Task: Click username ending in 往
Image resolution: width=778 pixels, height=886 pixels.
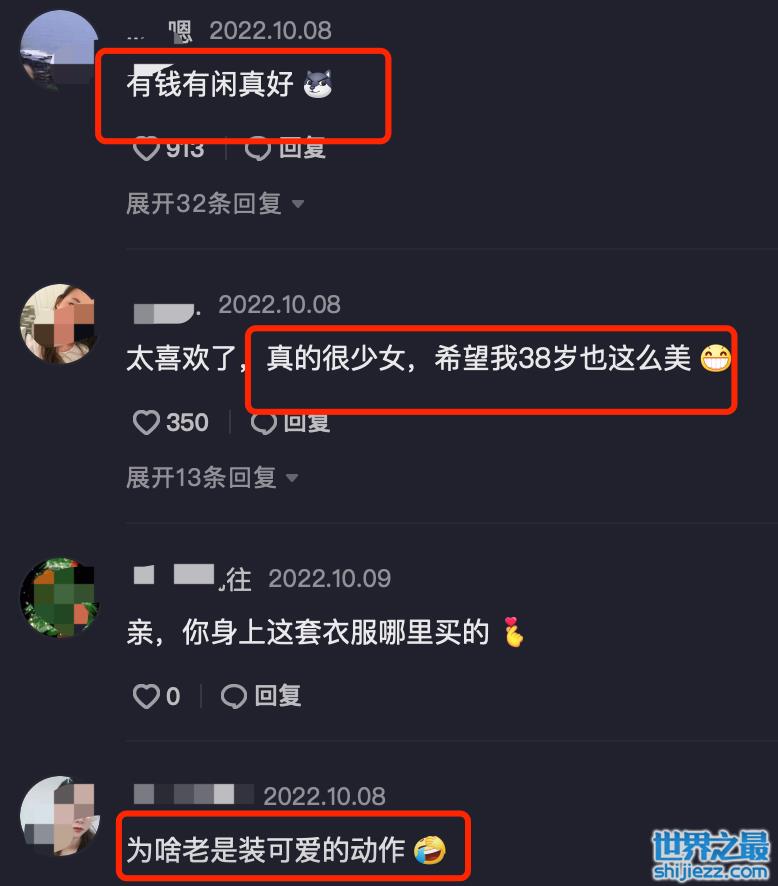Action: (x=192, y=578)
